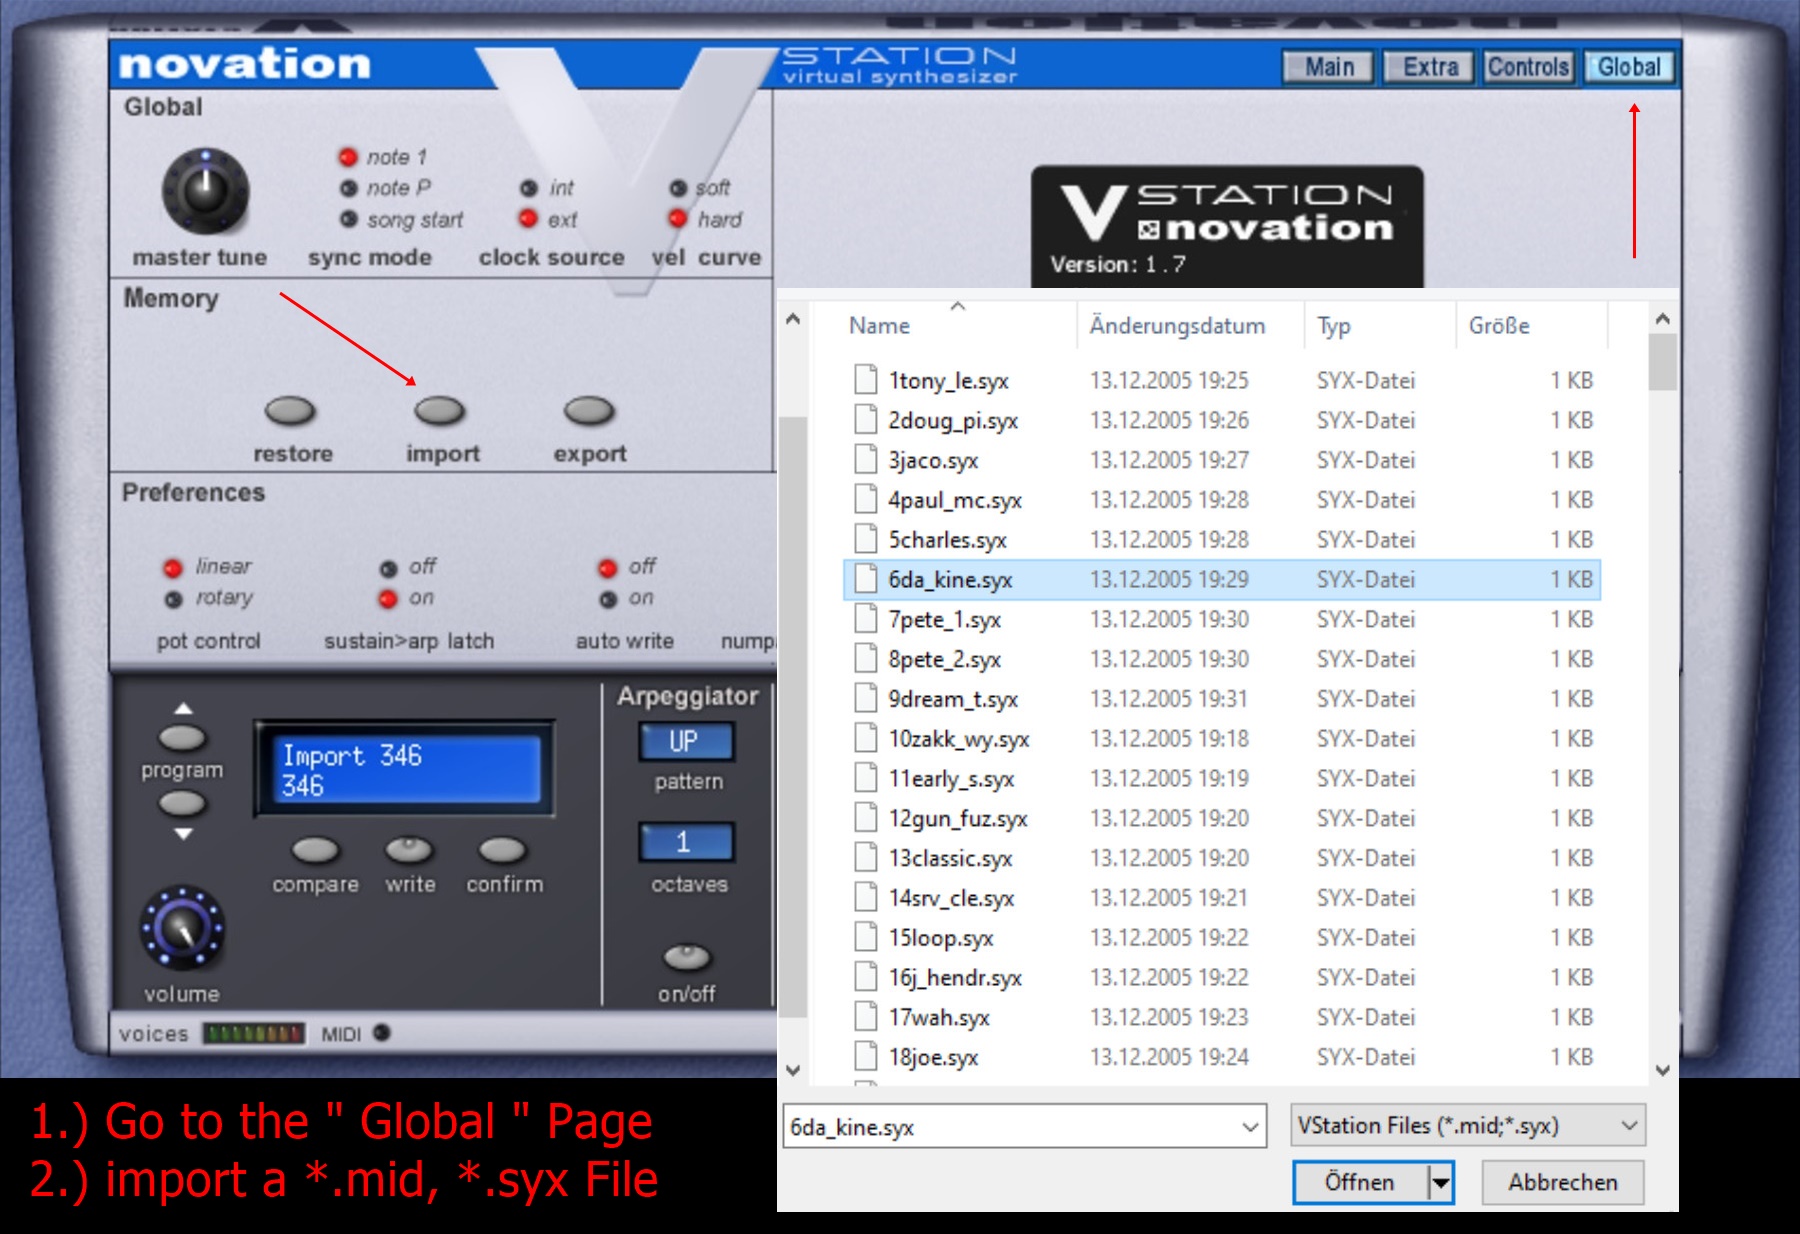
Task: Click file icon of 15loop.syx
Action: pos(866,937)
